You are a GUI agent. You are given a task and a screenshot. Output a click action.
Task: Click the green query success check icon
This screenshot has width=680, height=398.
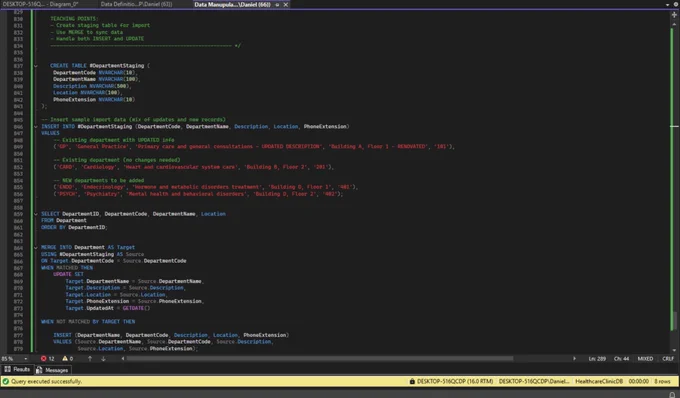pyautogui.click(x=6, y=382)
